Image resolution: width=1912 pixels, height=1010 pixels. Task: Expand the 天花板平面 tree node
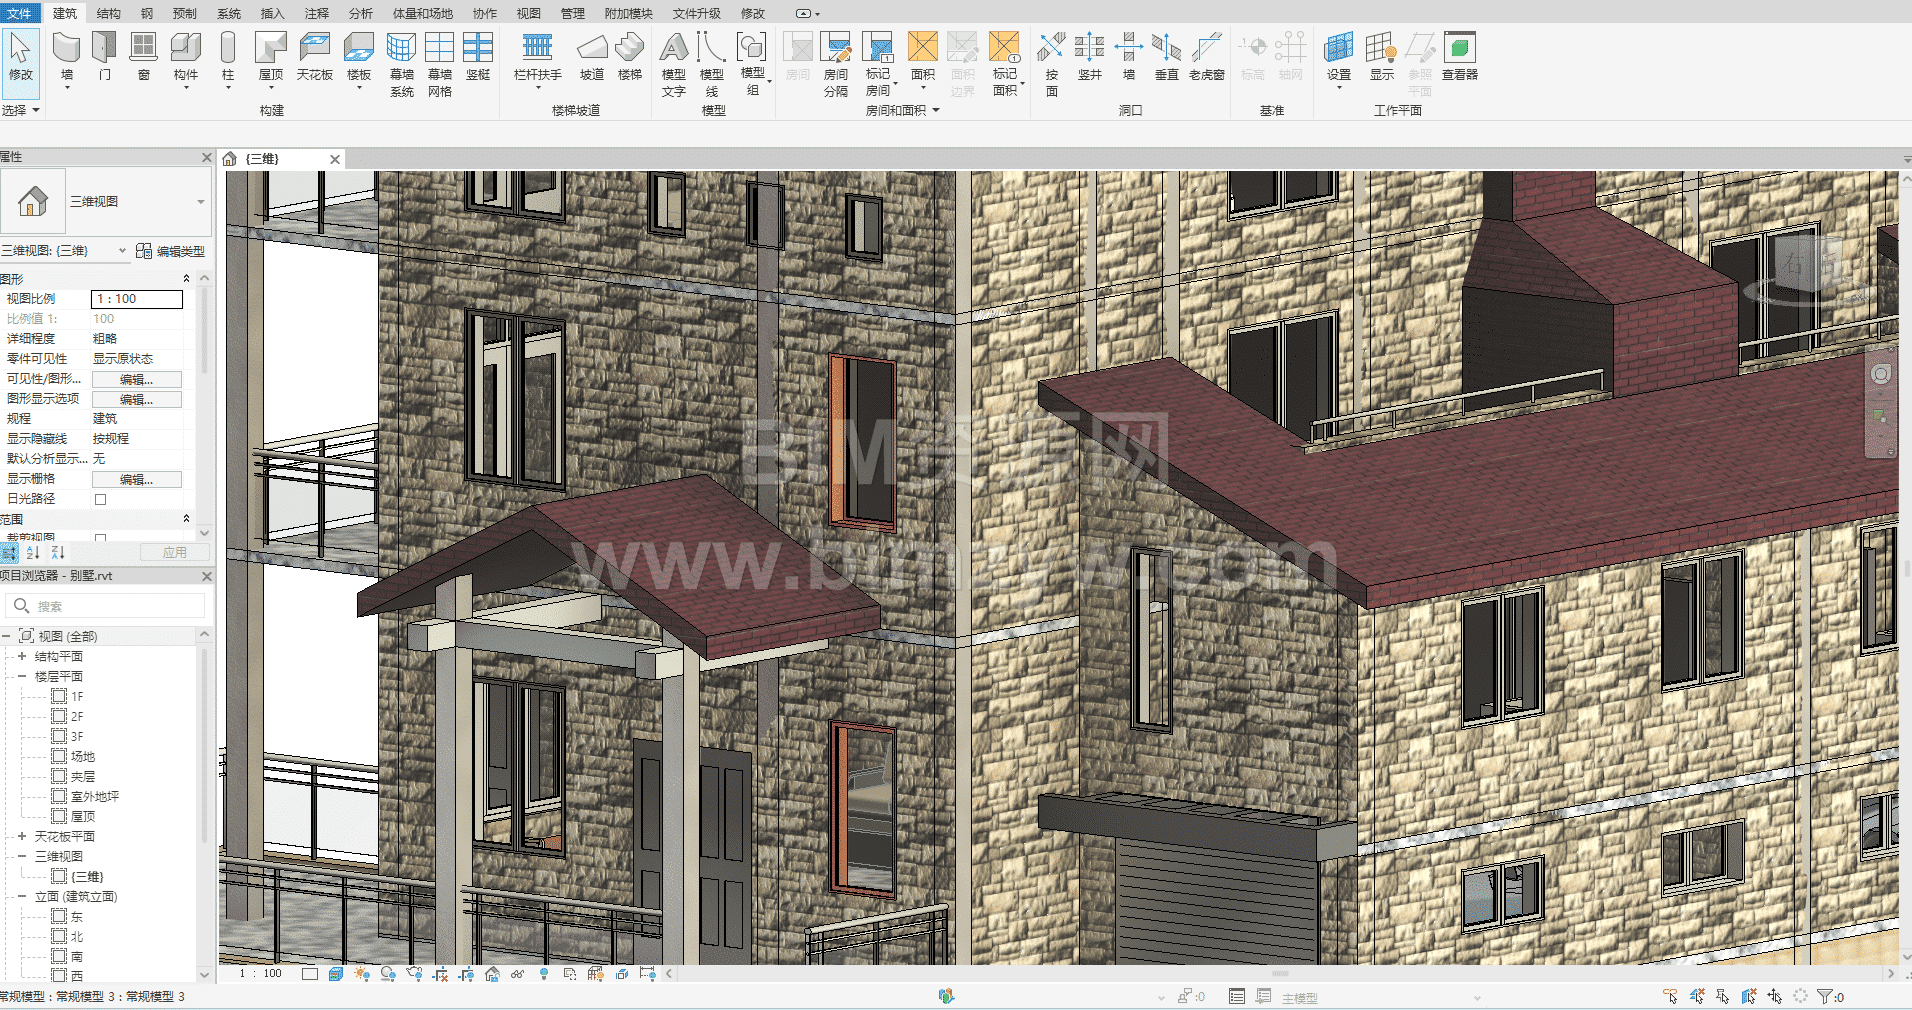pos(22,837)
